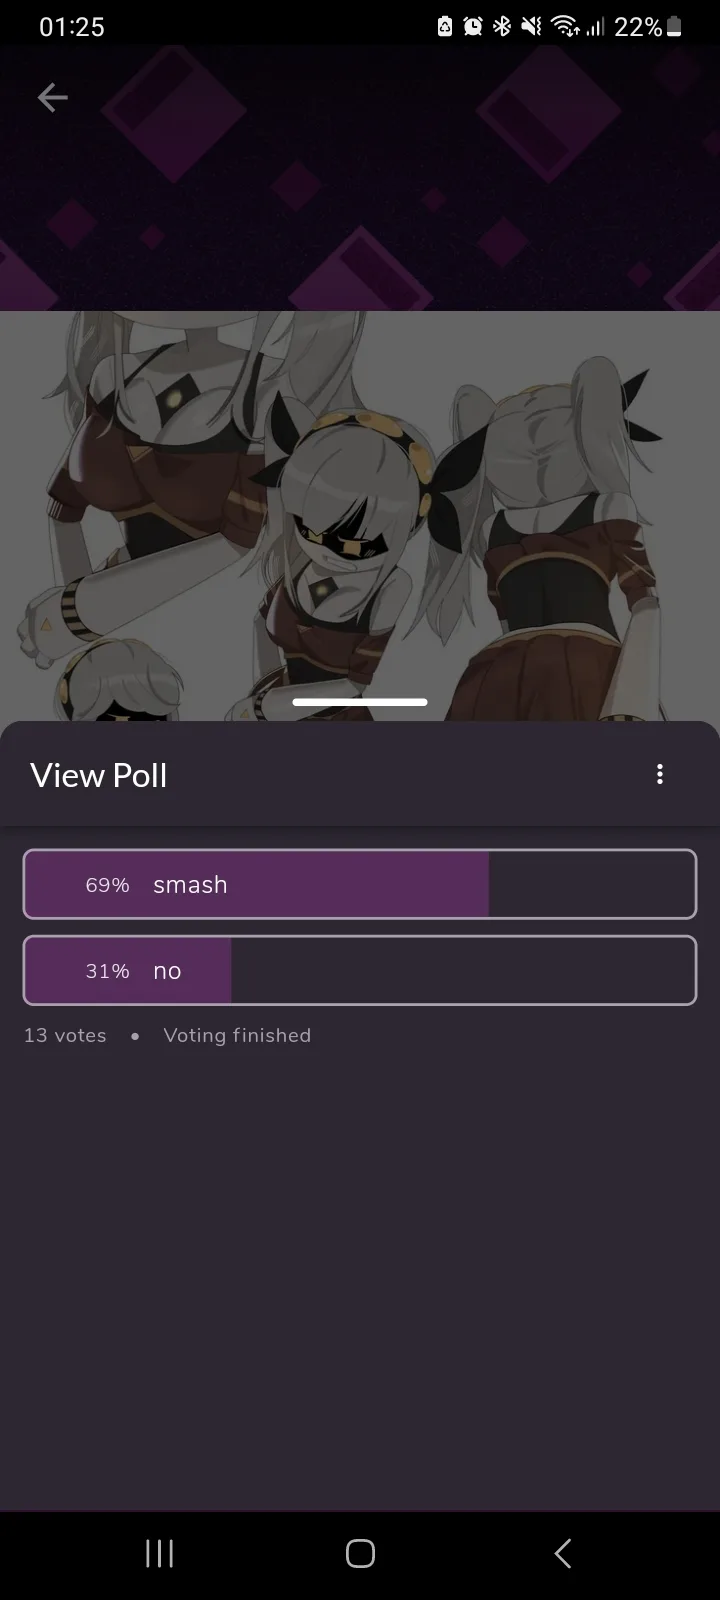
Task: Open the three-dot poll options menu
Action: tap(660, 774)
